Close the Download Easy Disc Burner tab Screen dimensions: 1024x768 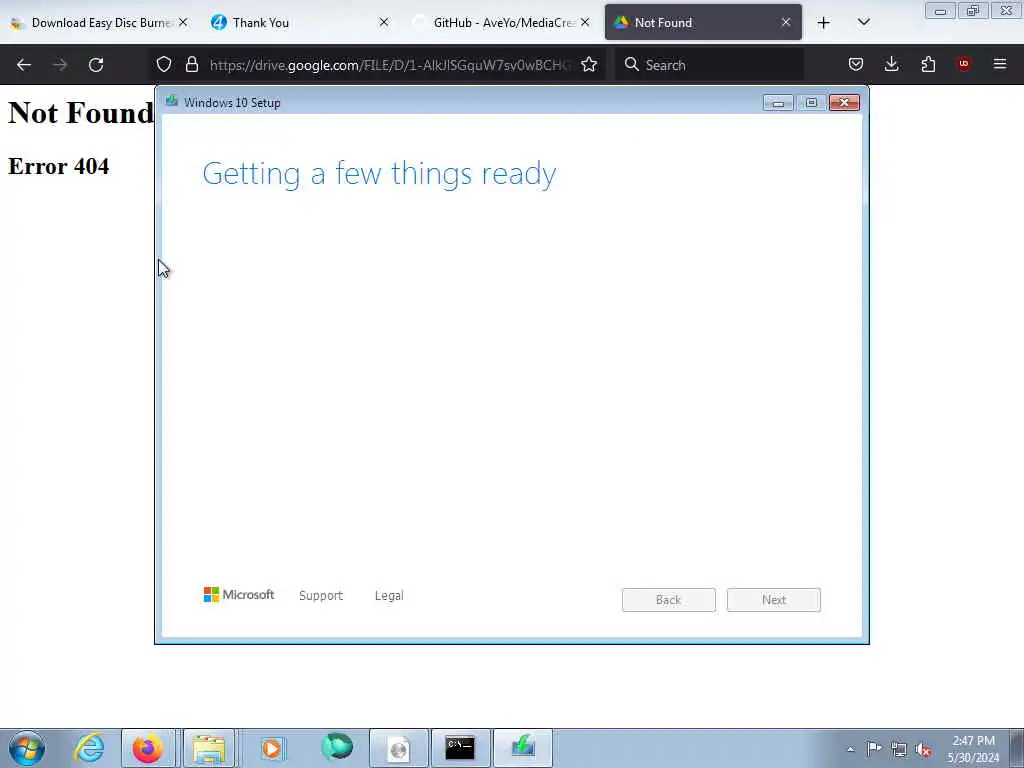pyautogui.click(x=183, y=23)
